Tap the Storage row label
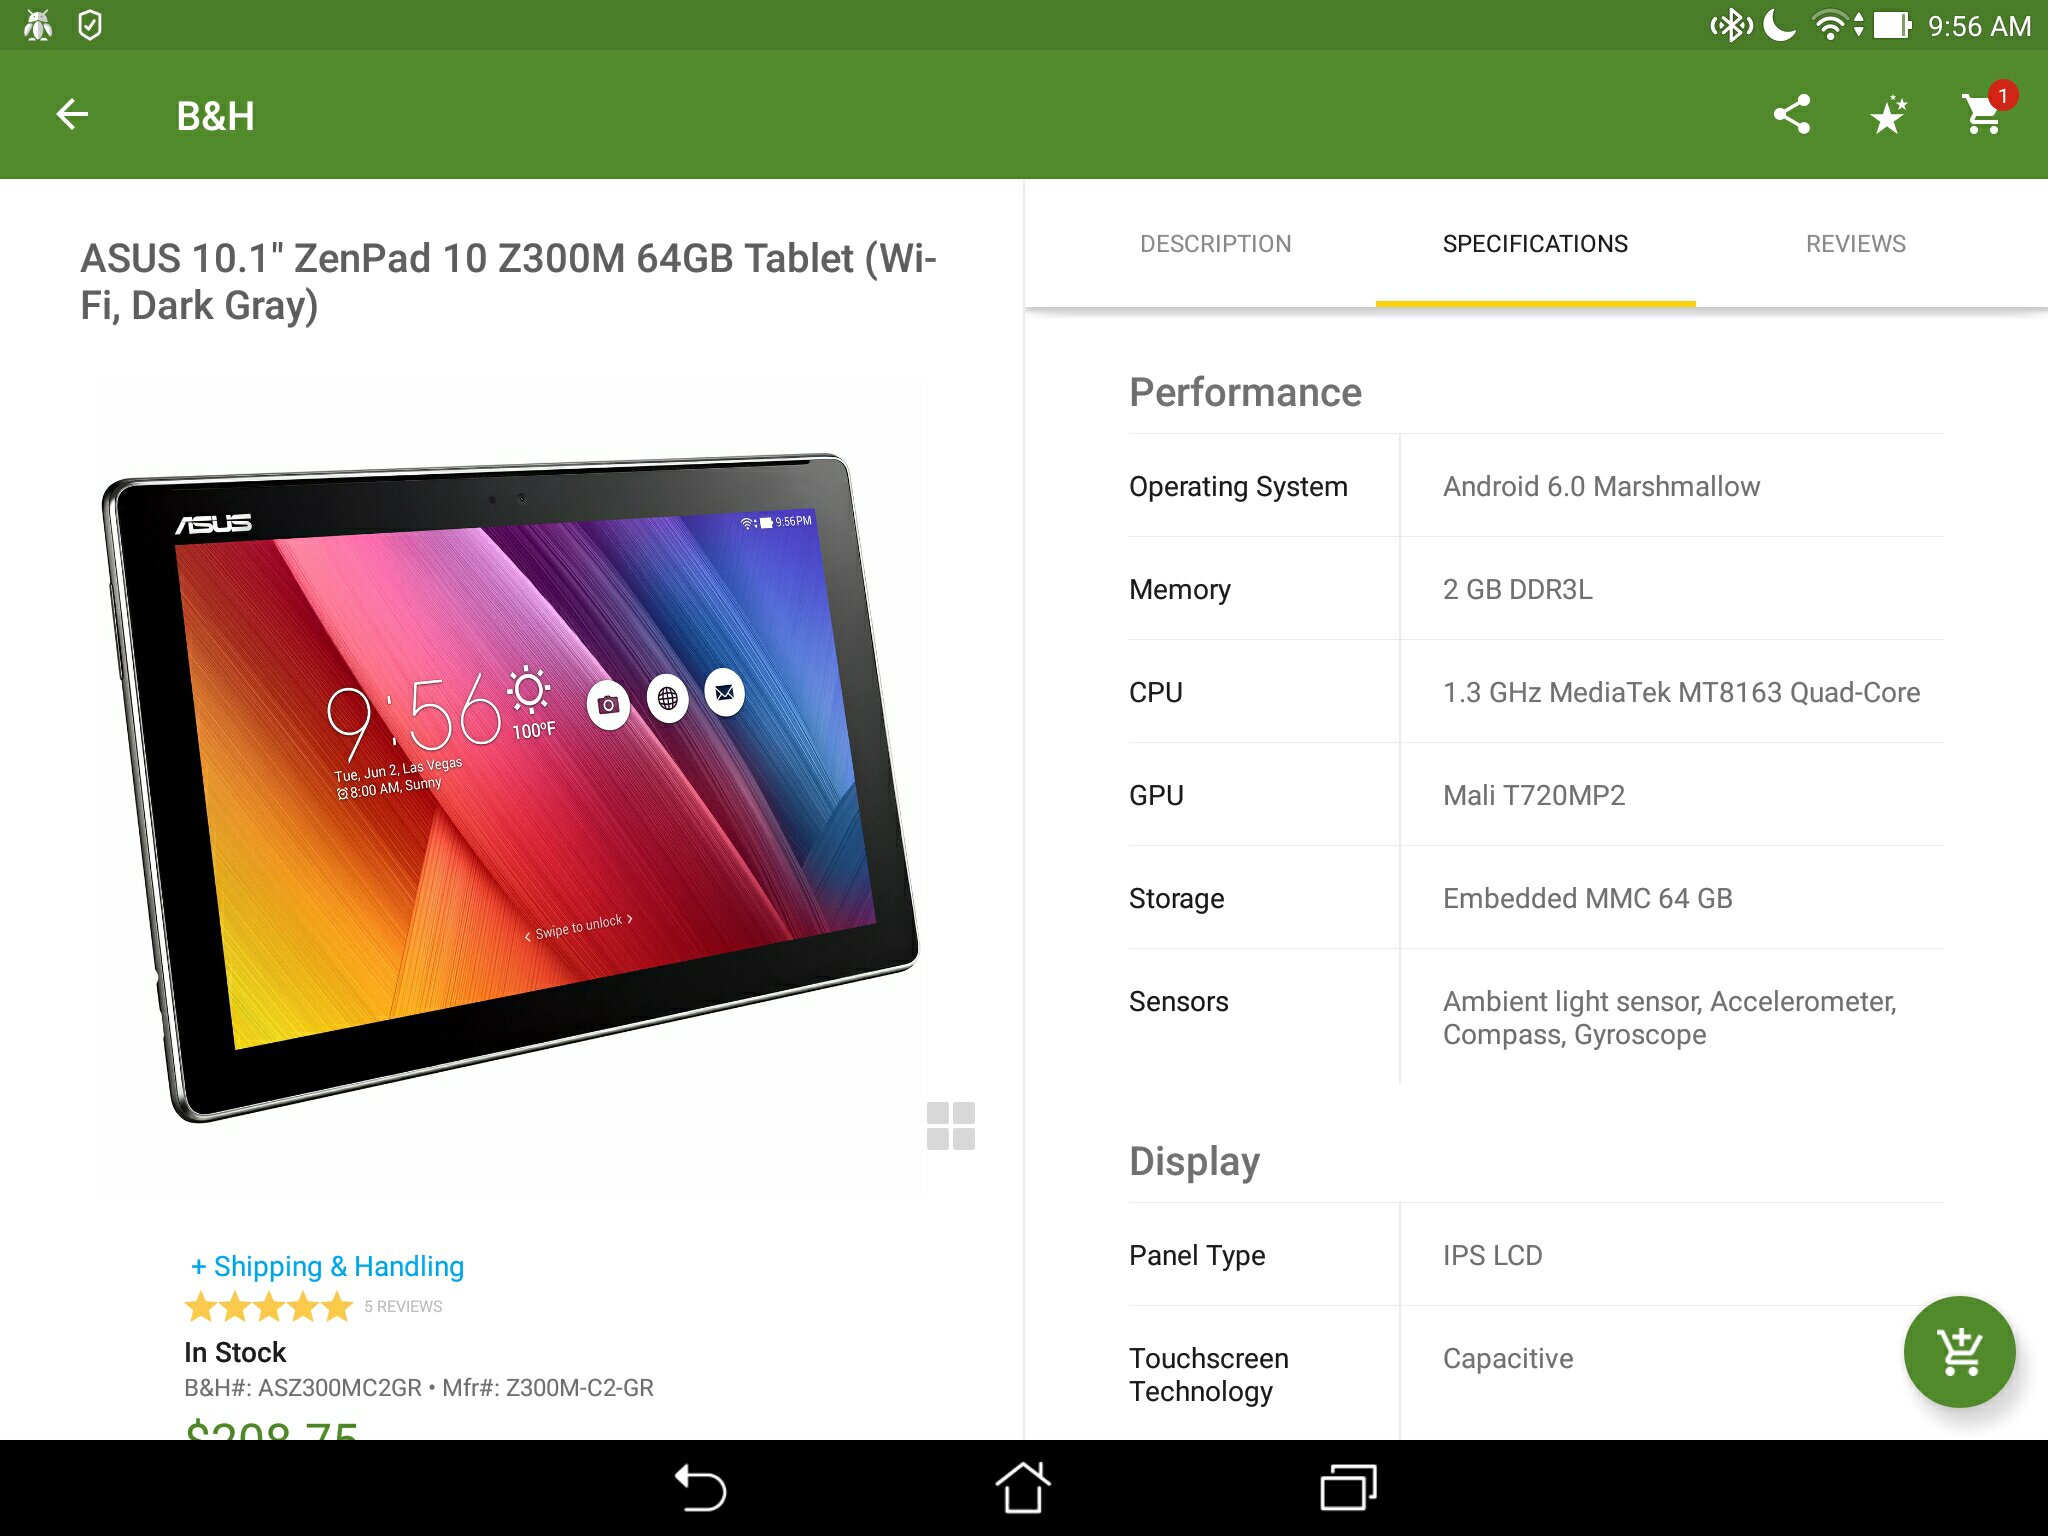Image resolution: width=2048 pixels, height=1536 pixels. 1176,898
